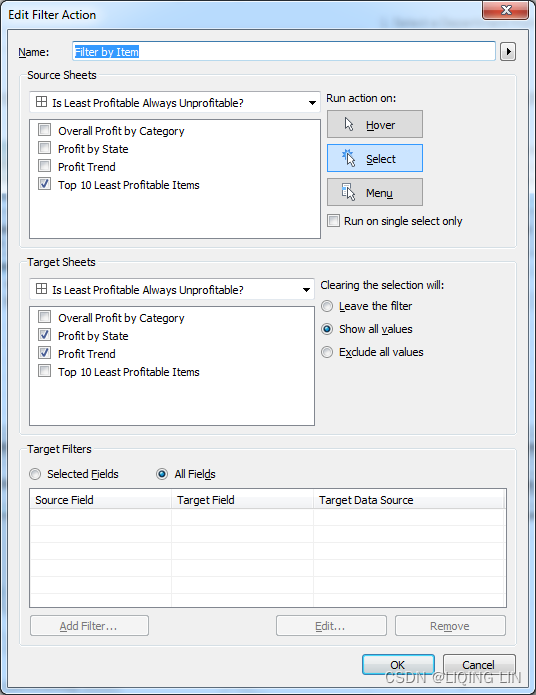Uncheck Profit by State in Target Sheets
Screen dimensions: 536x695
coord(44,335)
